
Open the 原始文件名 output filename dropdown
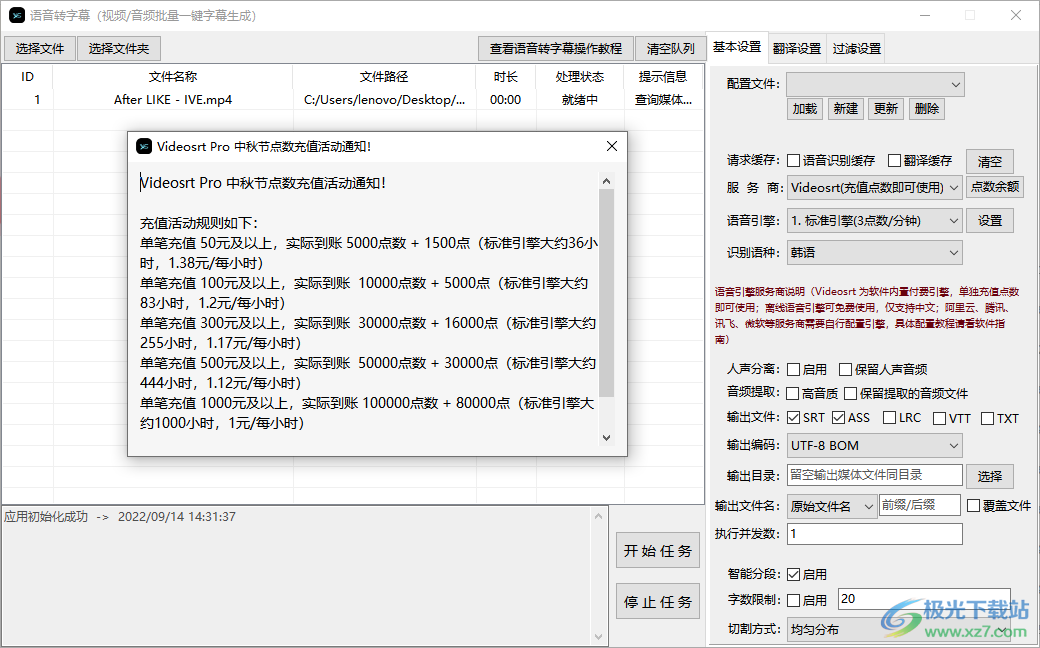(x=832, y=506)
